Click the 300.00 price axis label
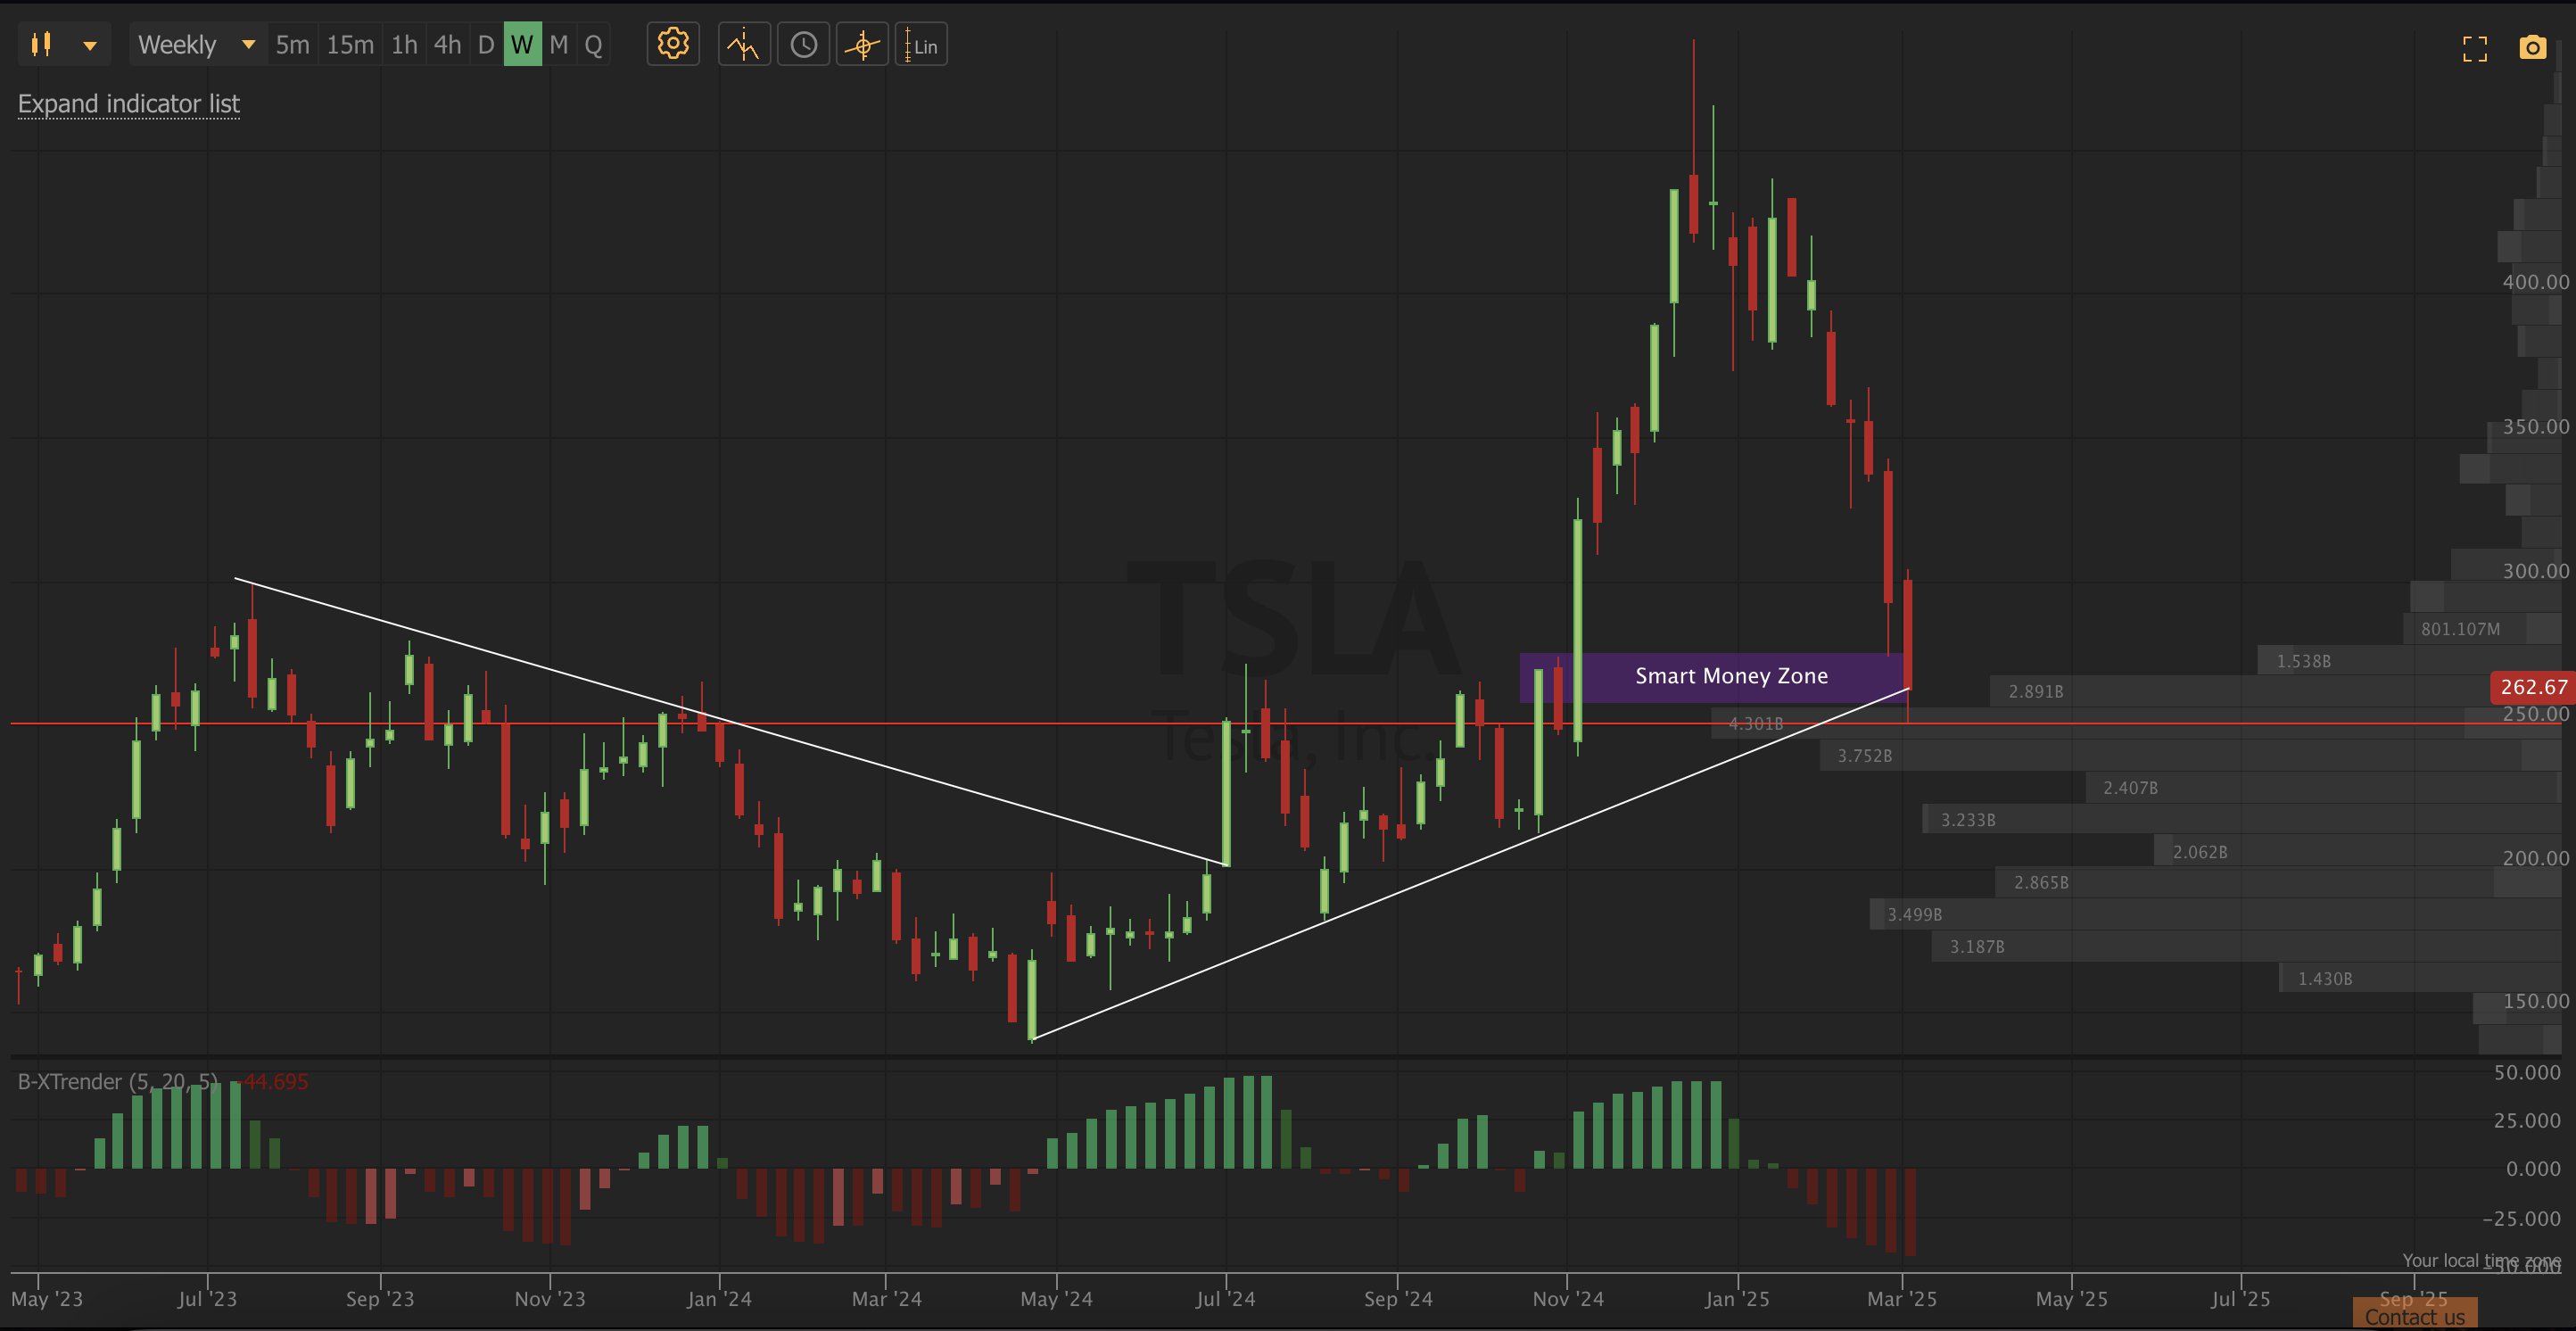The height and width of the screenshot is (1331, 2576). point(2535,571)
